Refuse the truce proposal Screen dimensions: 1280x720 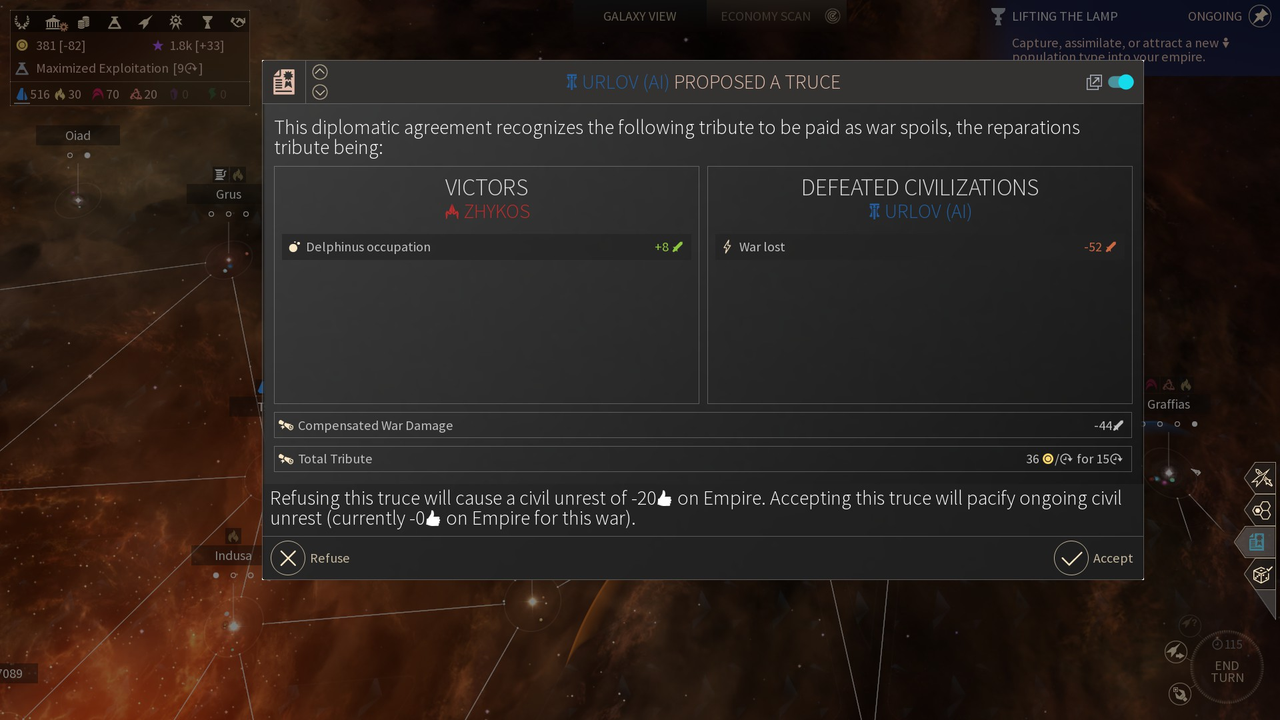tap(311, 558)
